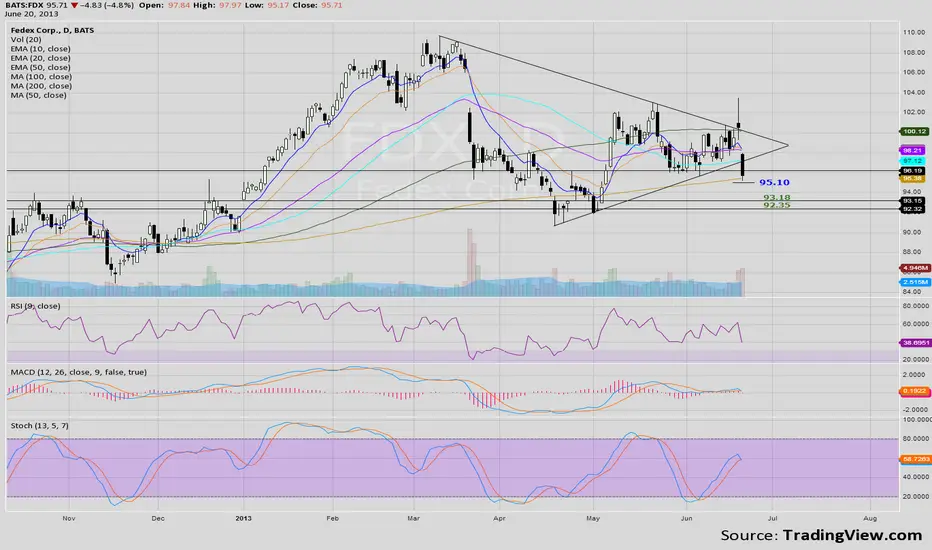The height and width of the screenshot is (550, 932).
Task: Click the purple 98.21 price tag
Action: pyautogui.click(x=914, y=150)
